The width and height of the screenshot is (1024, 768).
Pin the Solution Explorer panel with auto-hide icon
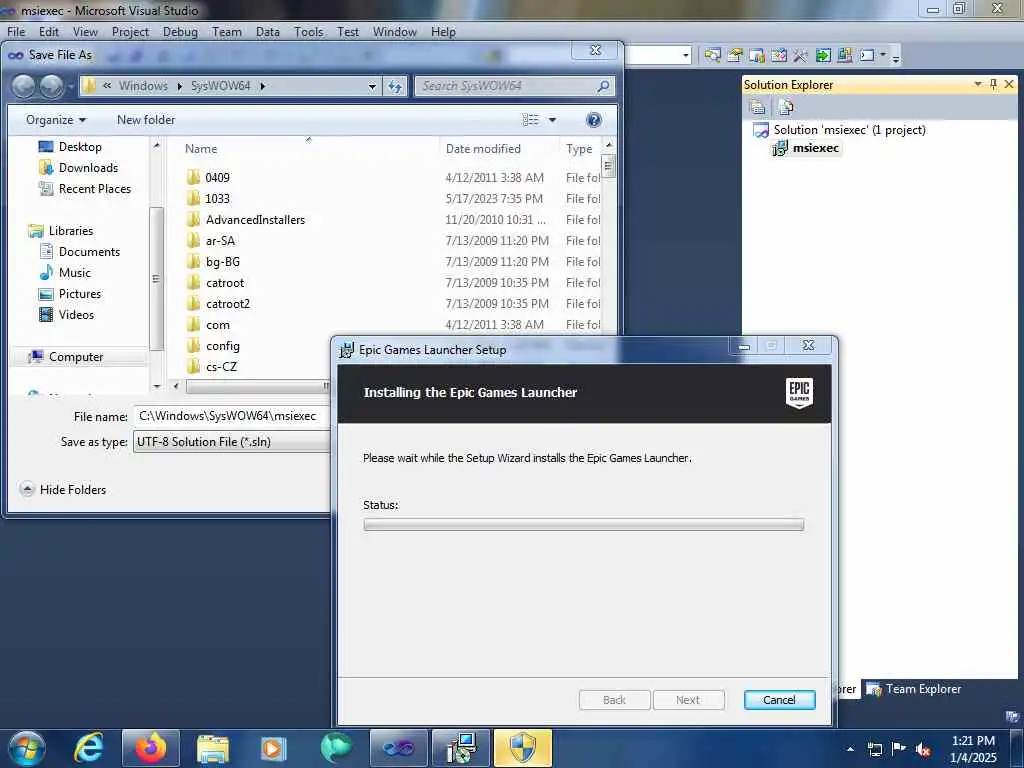993,84
